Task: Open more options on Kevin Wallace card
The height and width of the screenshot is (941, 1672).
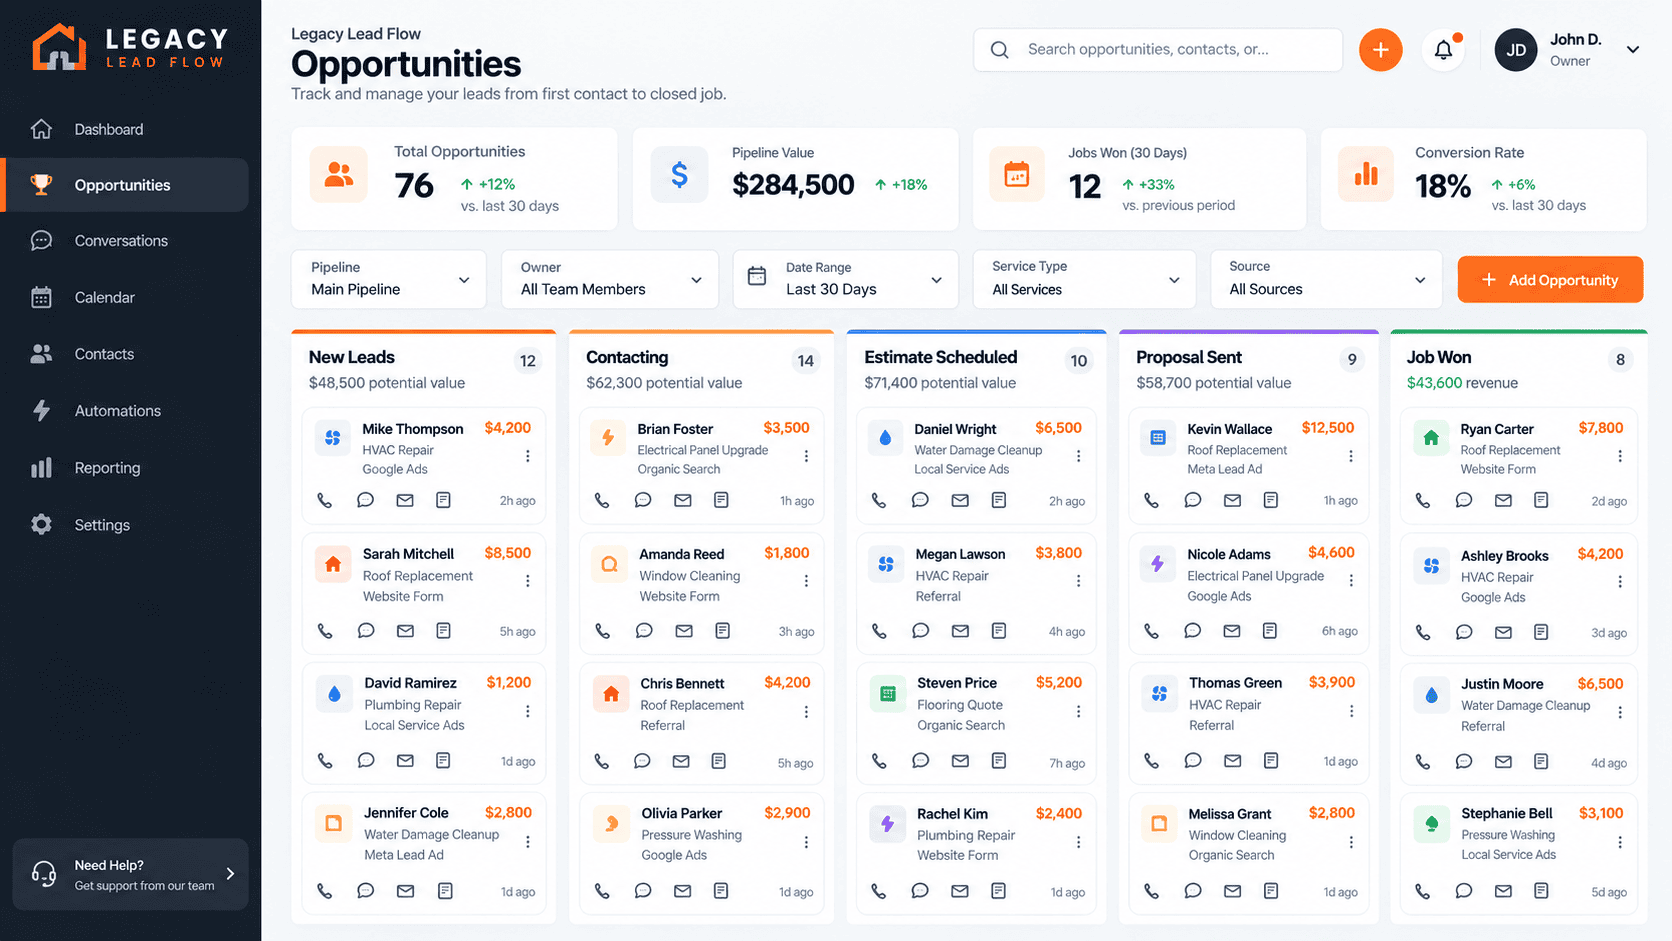Action: (1351, 456)
